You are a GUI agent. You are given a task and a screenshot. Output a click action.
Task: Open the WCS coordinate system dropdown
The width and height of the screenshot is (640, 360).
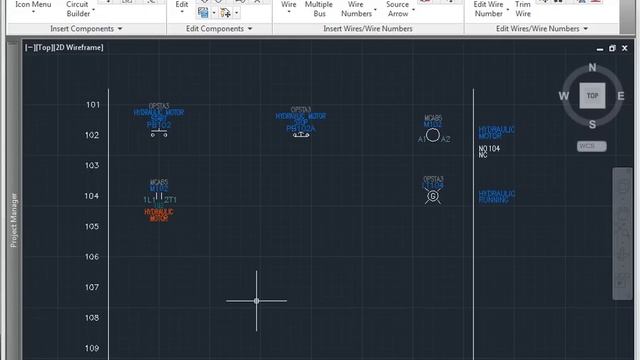591,146
